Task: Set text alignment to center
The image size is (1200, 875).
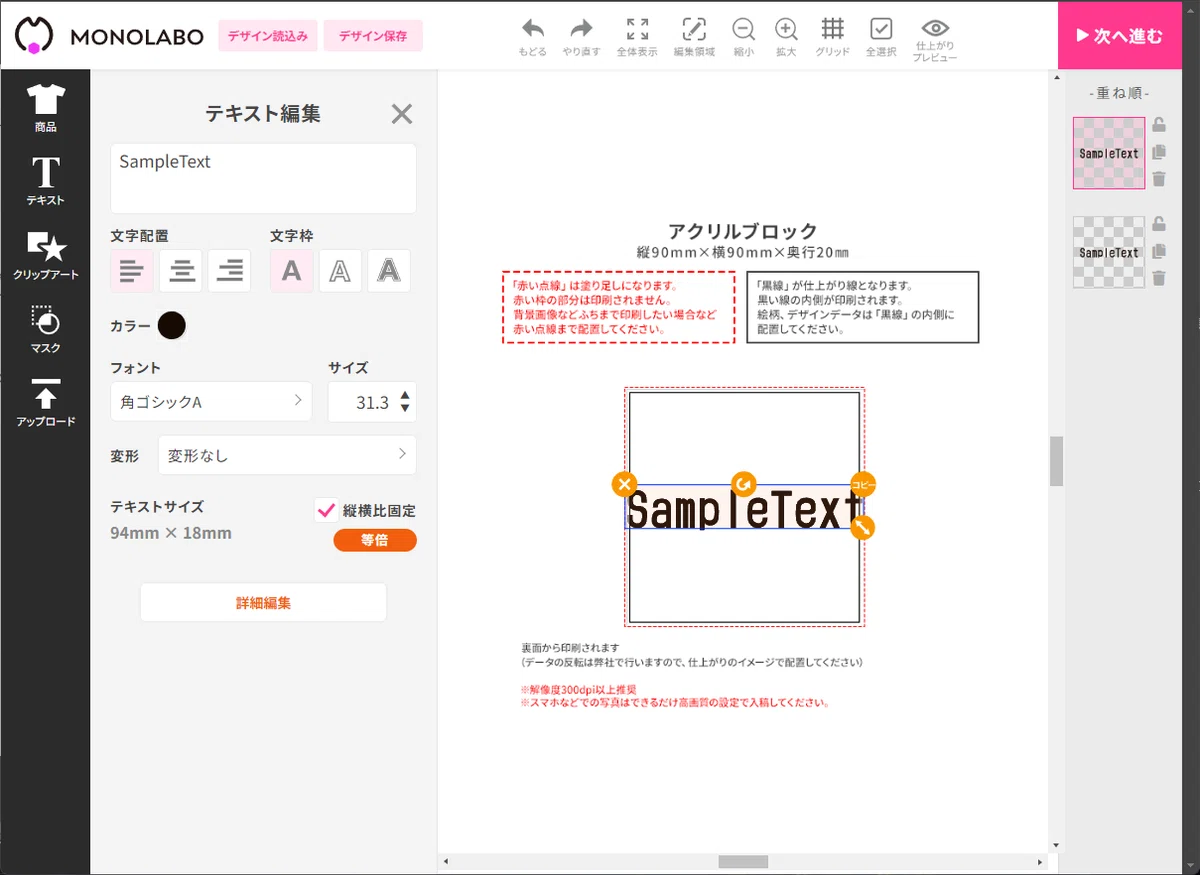Action: tap(181, 270)
